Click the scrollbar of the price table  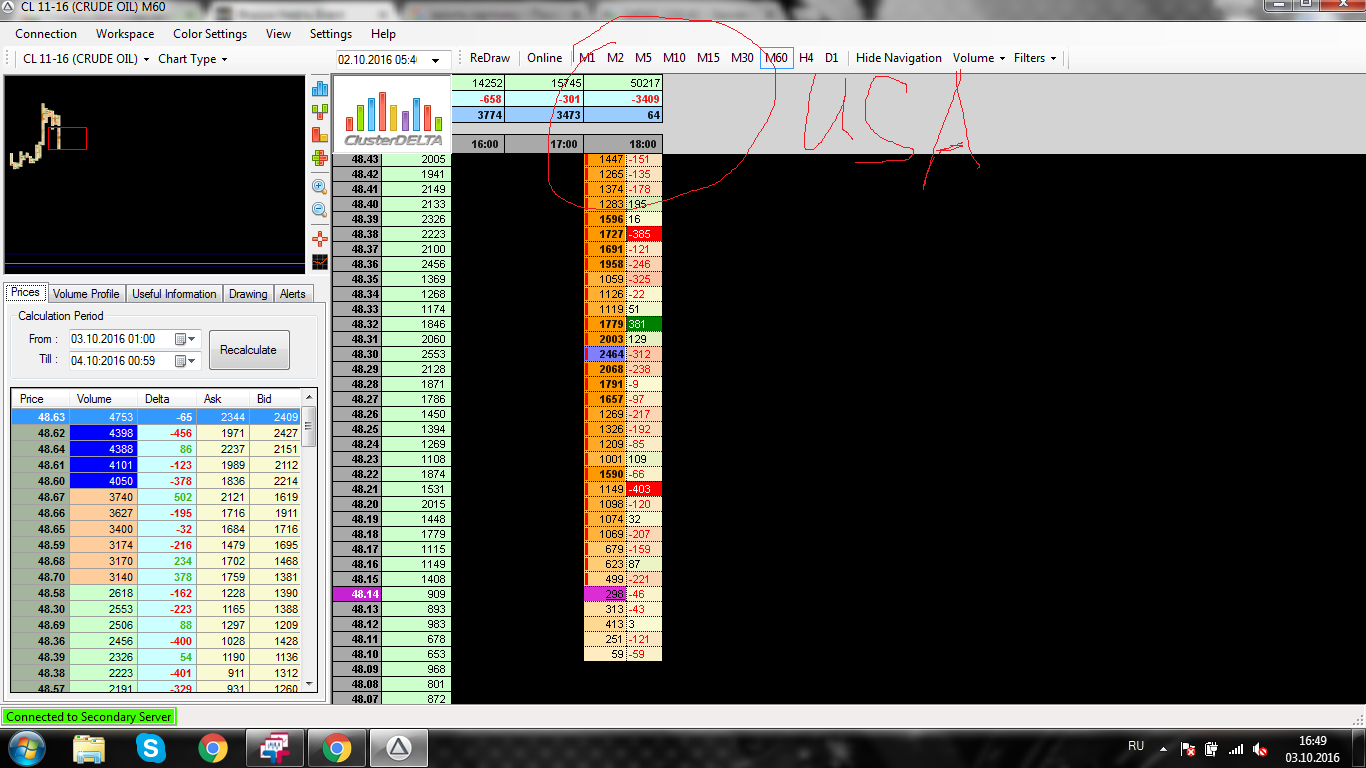309,540
